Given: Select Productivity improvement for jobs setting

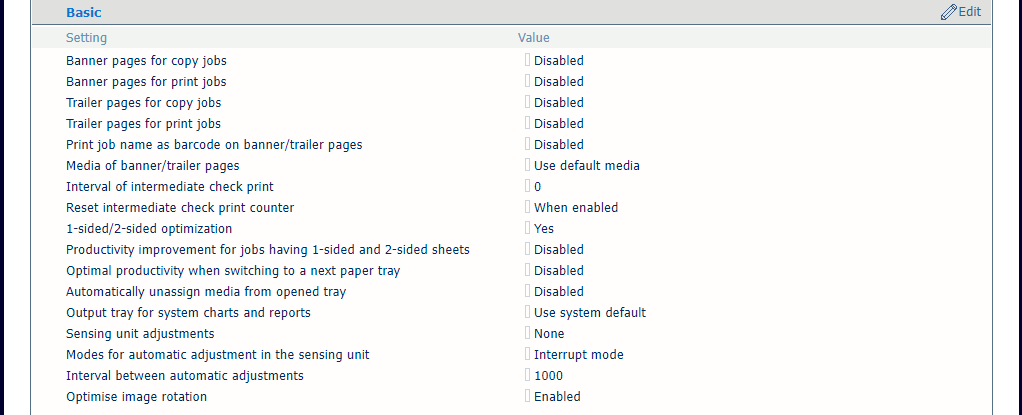Looking at the screenshot, I should [267, 250].
